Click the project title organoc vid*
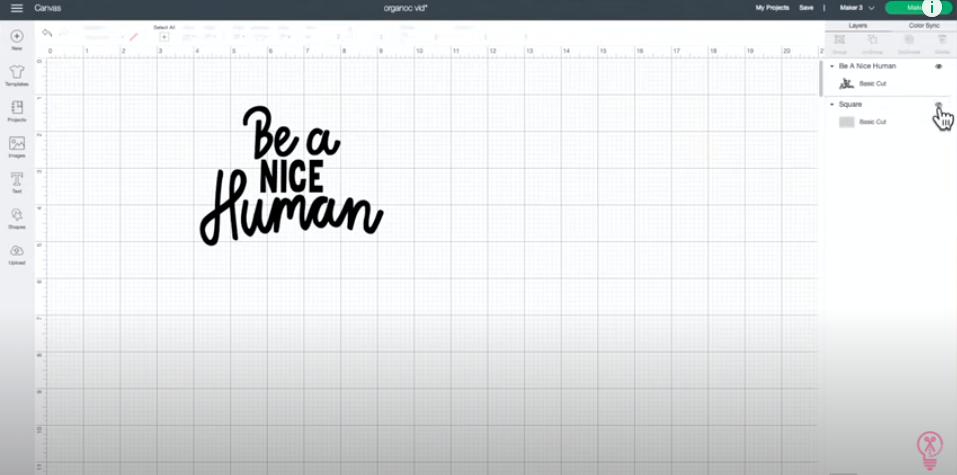The image size is (957, 475). 405,8
